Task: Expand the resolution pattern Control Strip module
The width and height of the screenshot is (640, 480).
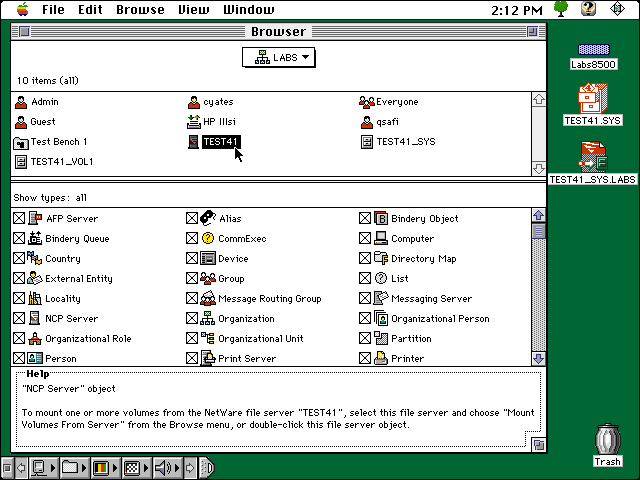Action: click(x=136, y=468)
